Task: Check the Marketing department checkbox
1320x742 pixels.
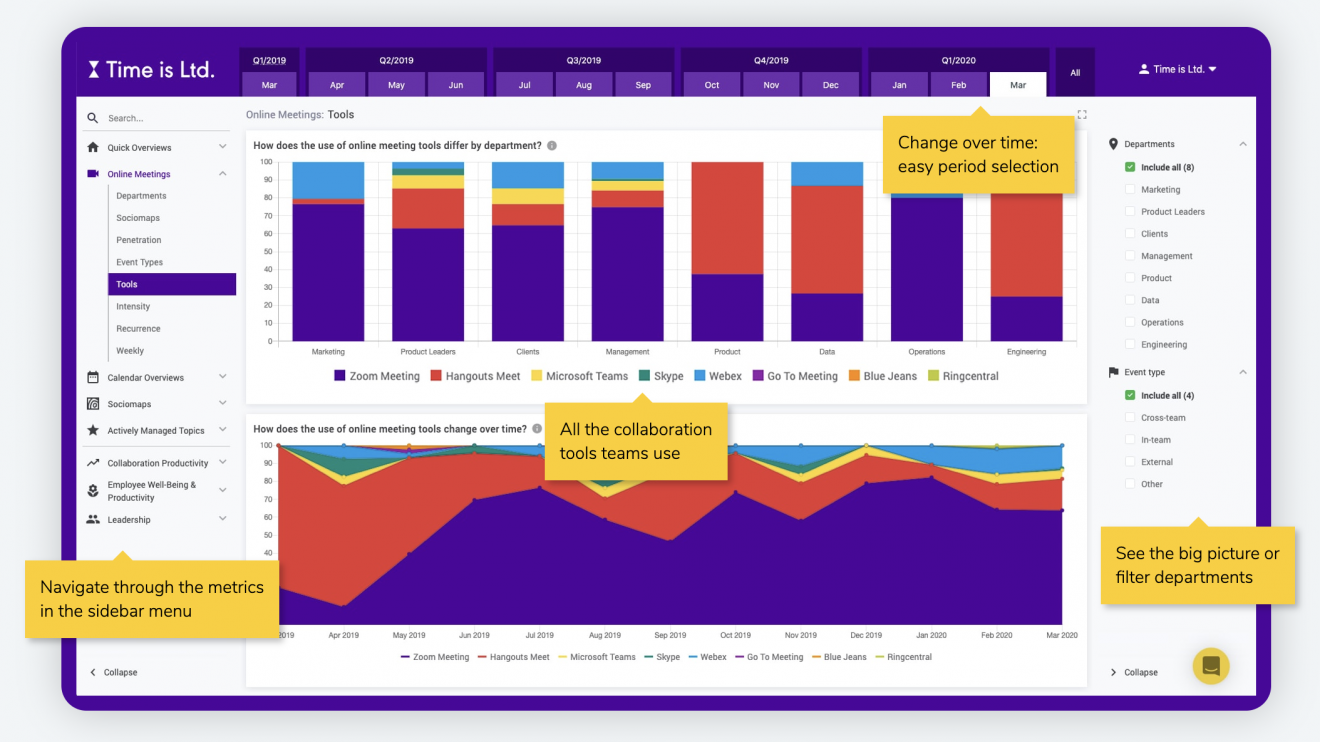Action: click(1130, 190)
